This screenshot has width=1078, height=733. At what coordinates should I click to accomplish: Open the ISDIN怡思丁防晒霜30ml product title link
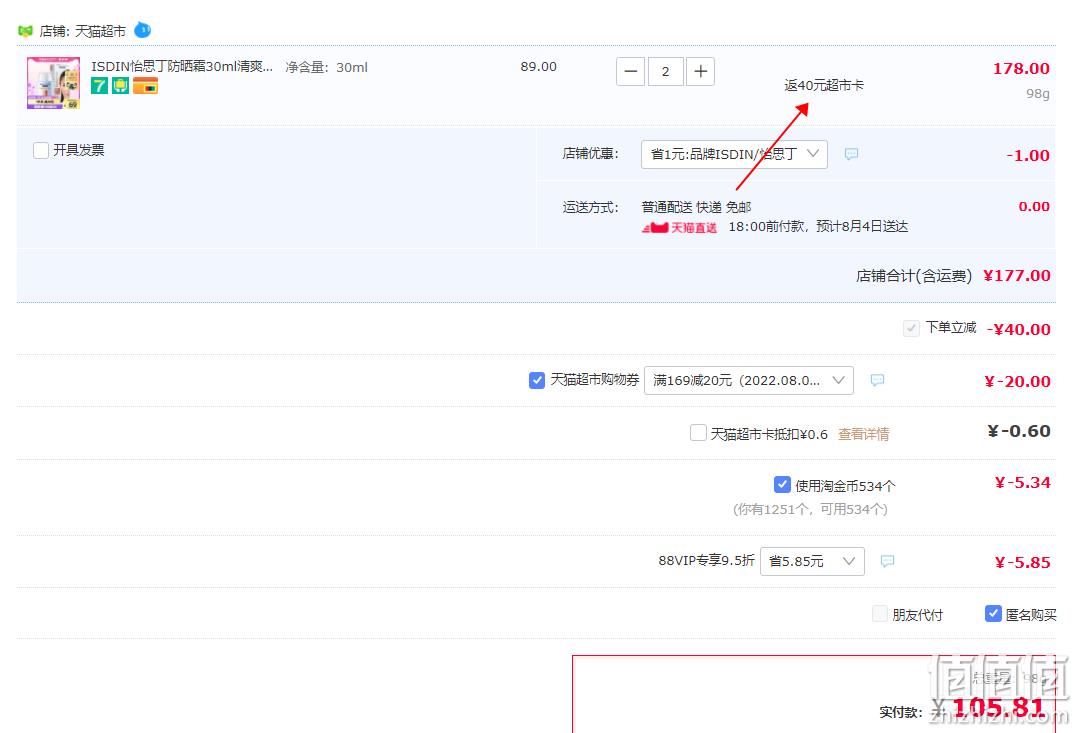(182, 67)
